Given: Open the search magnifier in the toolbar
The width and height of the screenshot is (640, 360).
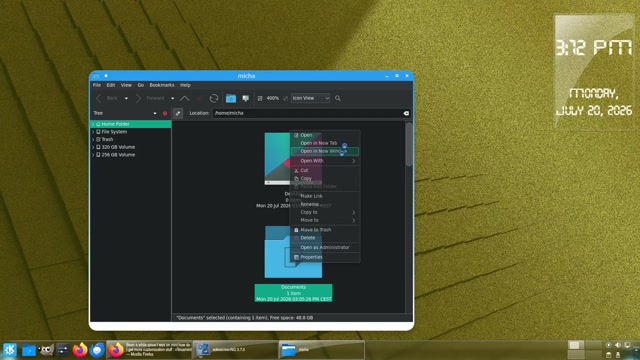Looking at the screenshot, I should [338, 98].
